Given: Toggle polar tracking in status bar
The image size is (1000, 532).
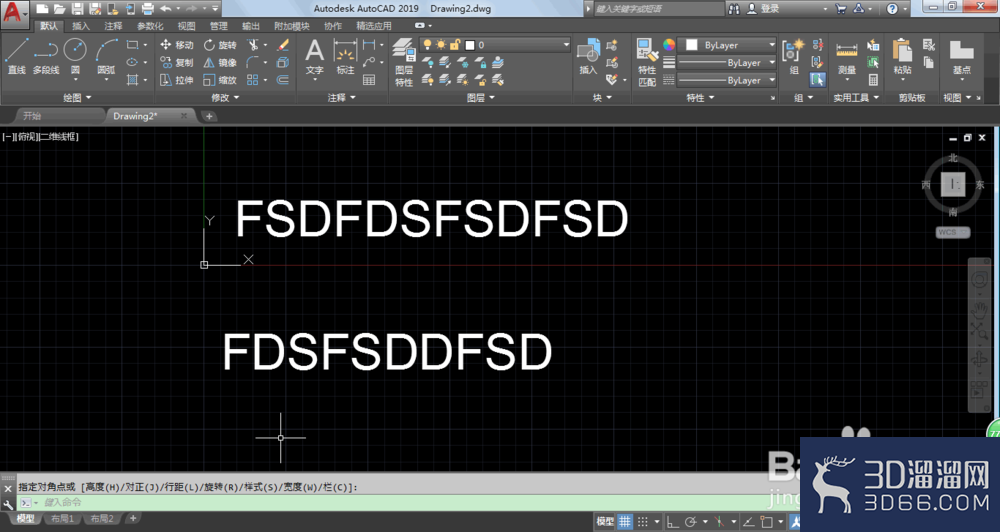Looking at the screenshot, I should pyautogui.click(x=691, y=521).
